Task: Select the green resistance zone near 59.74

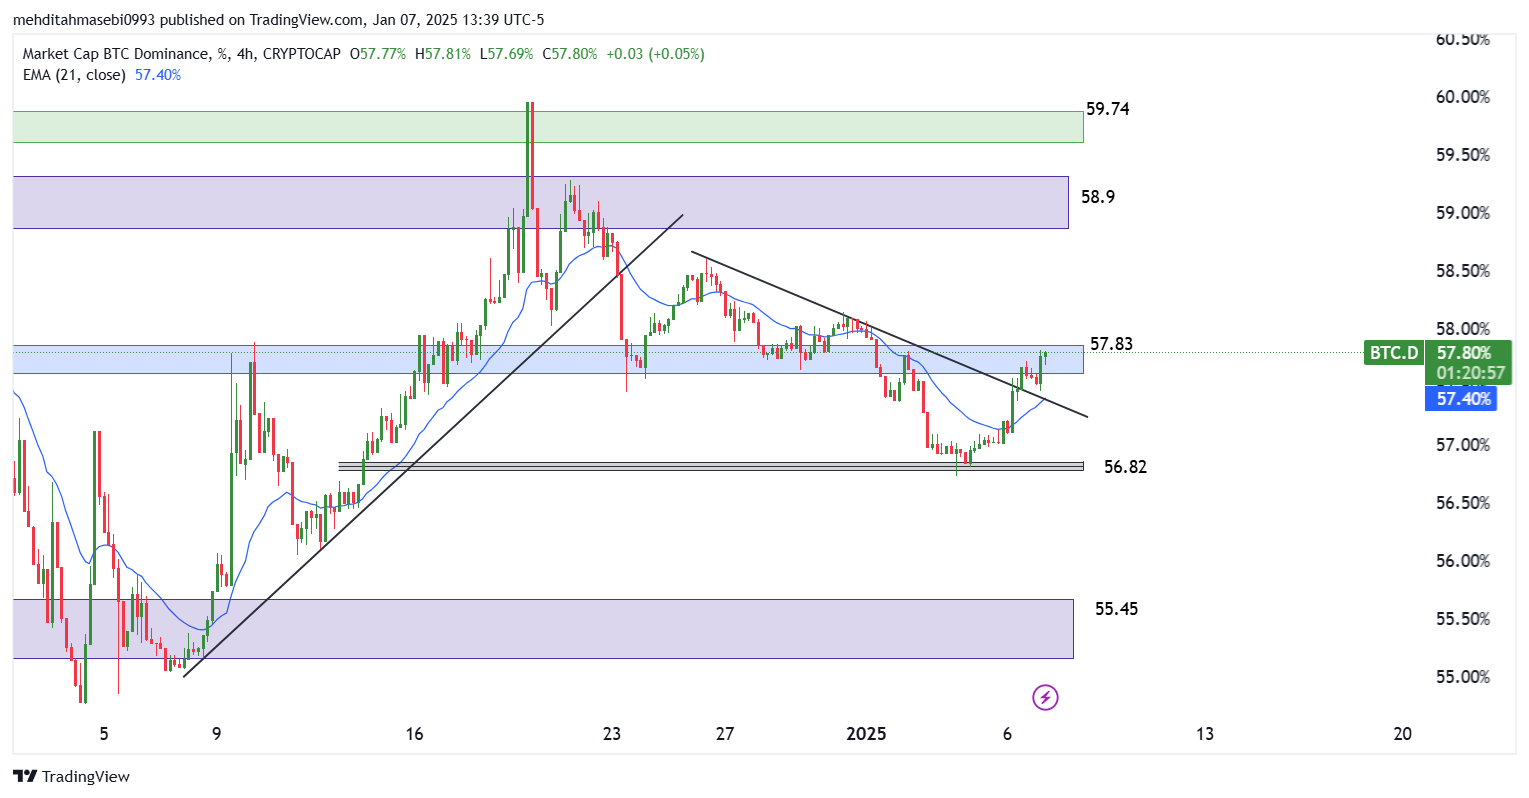Action: 548,126
